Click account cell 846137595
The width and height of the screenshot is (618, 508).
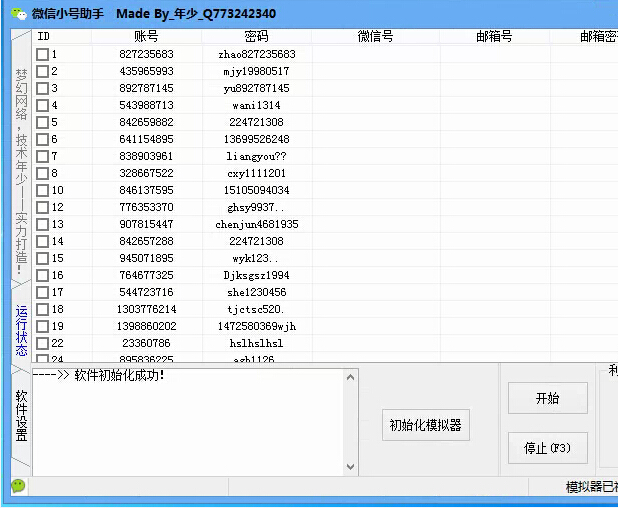147,190
